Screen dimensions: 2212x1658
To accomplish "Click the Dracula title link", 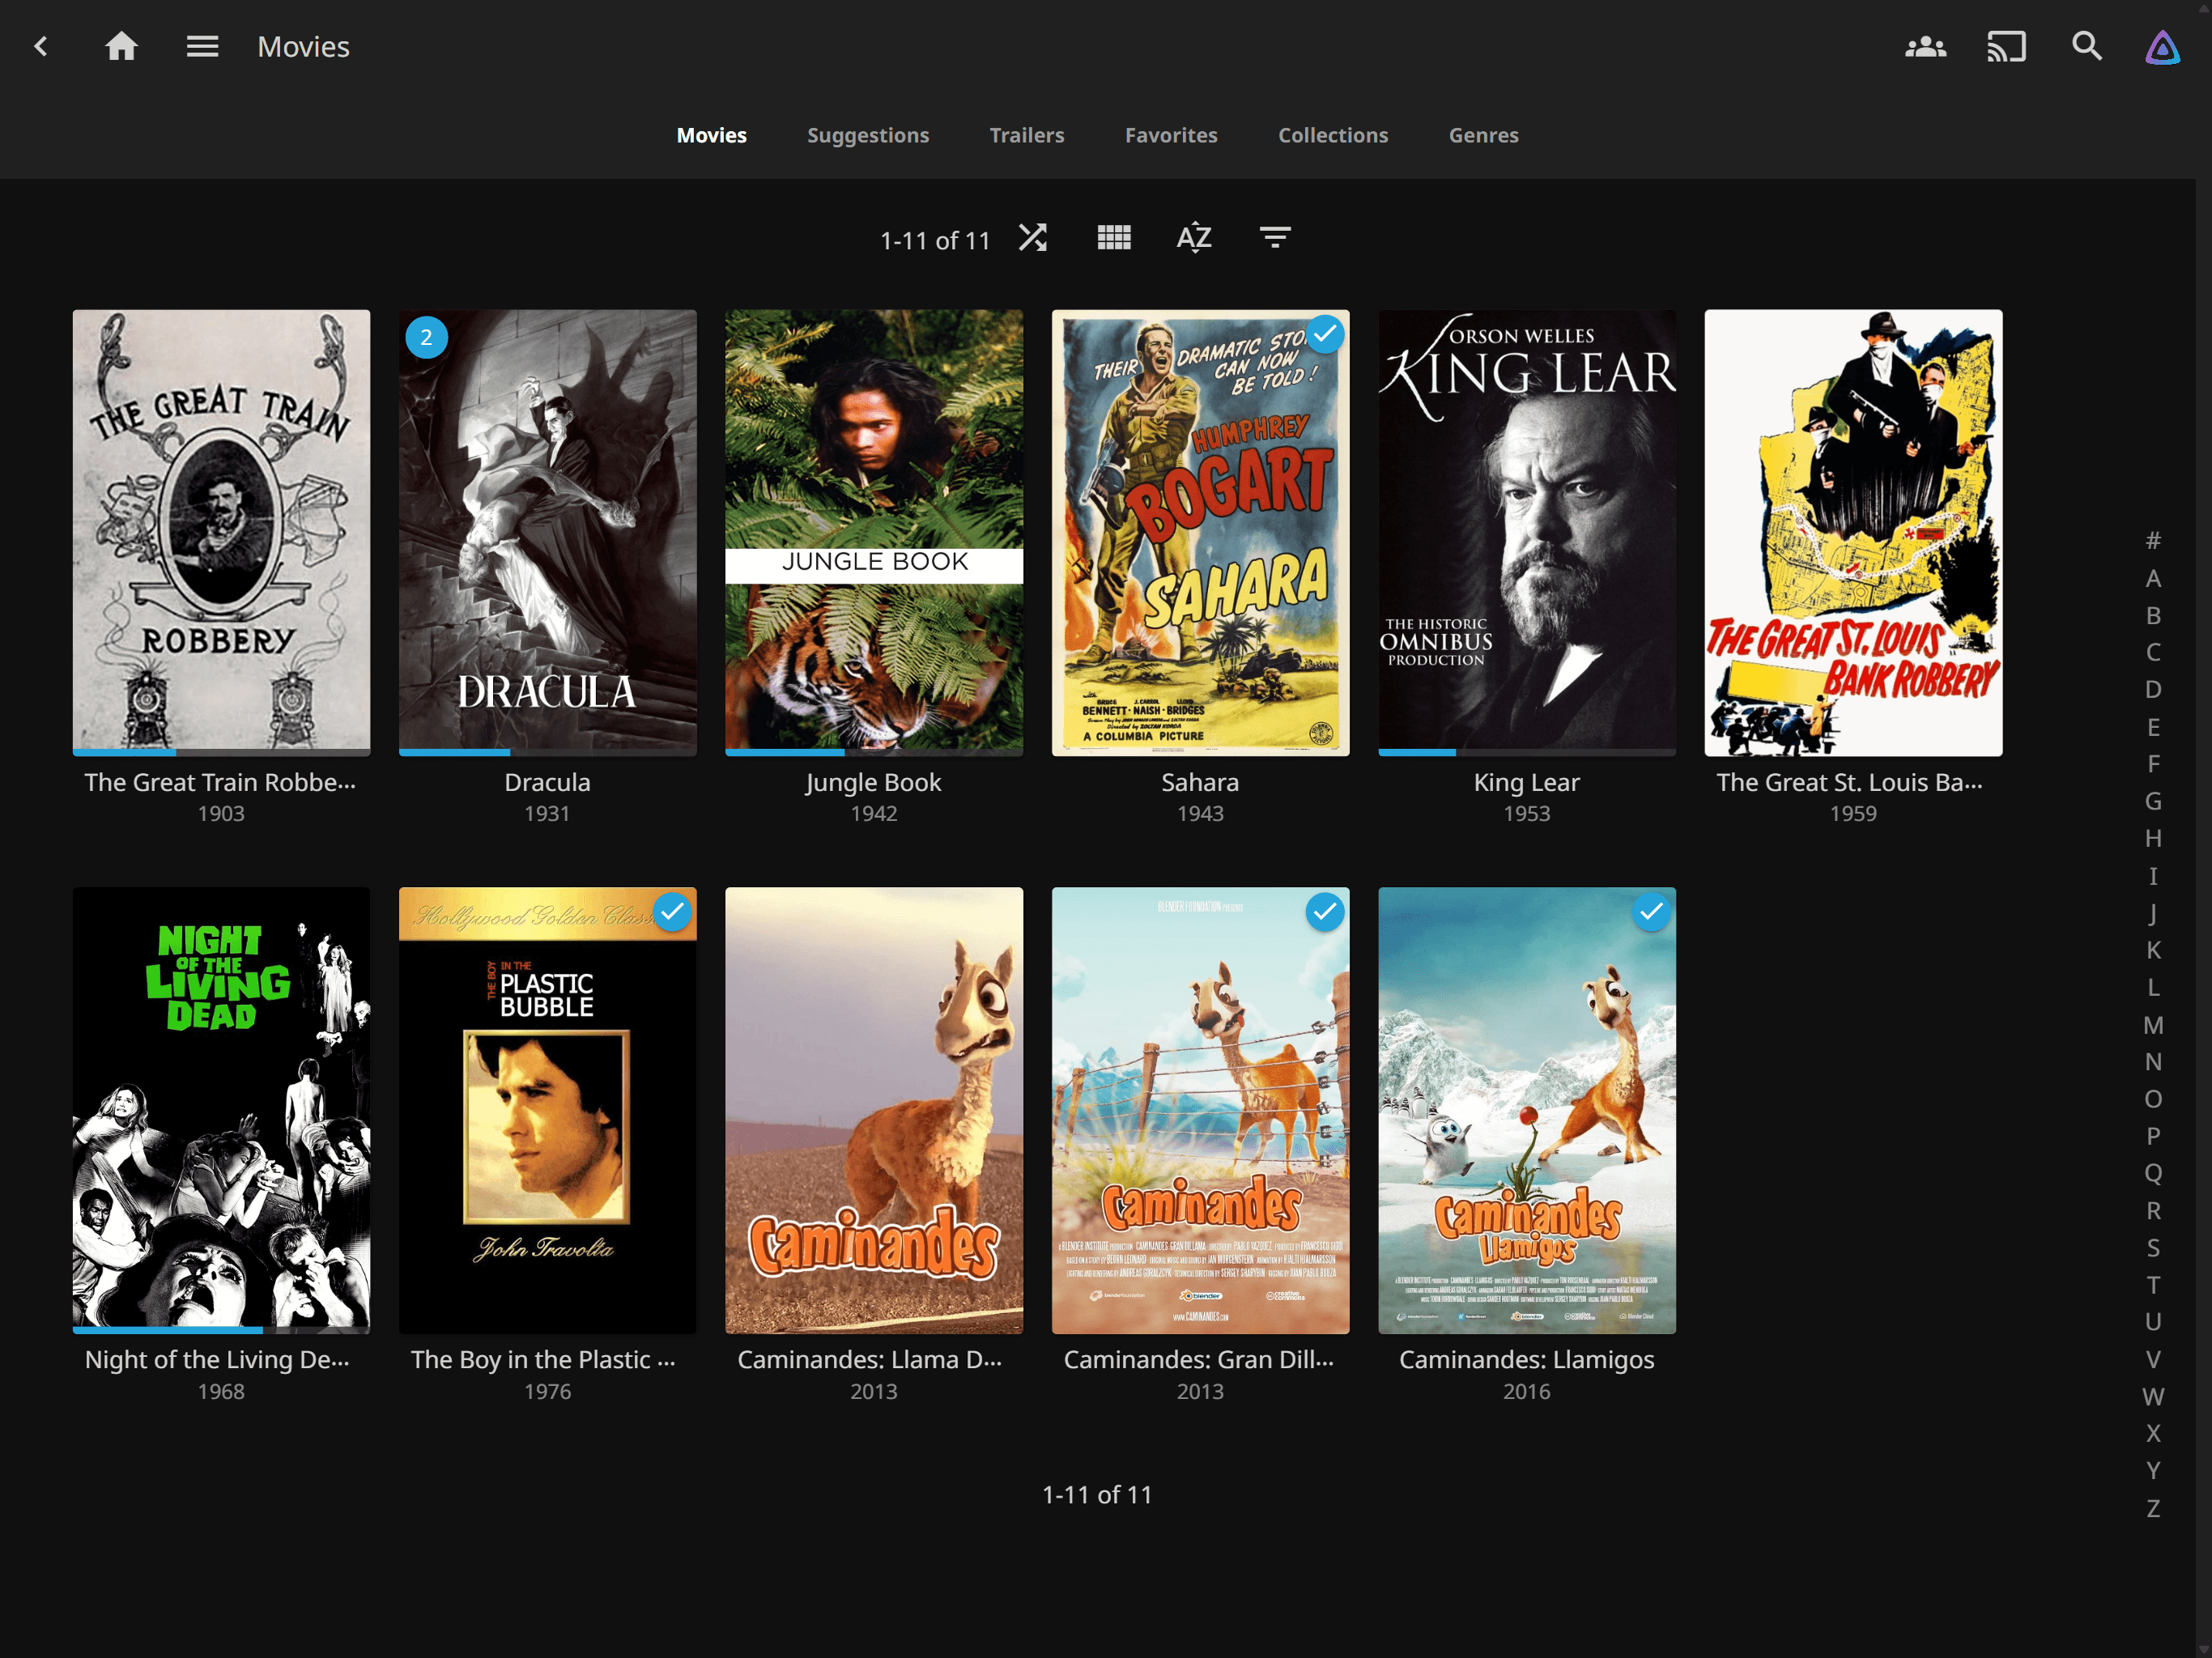I will (548, 782).
